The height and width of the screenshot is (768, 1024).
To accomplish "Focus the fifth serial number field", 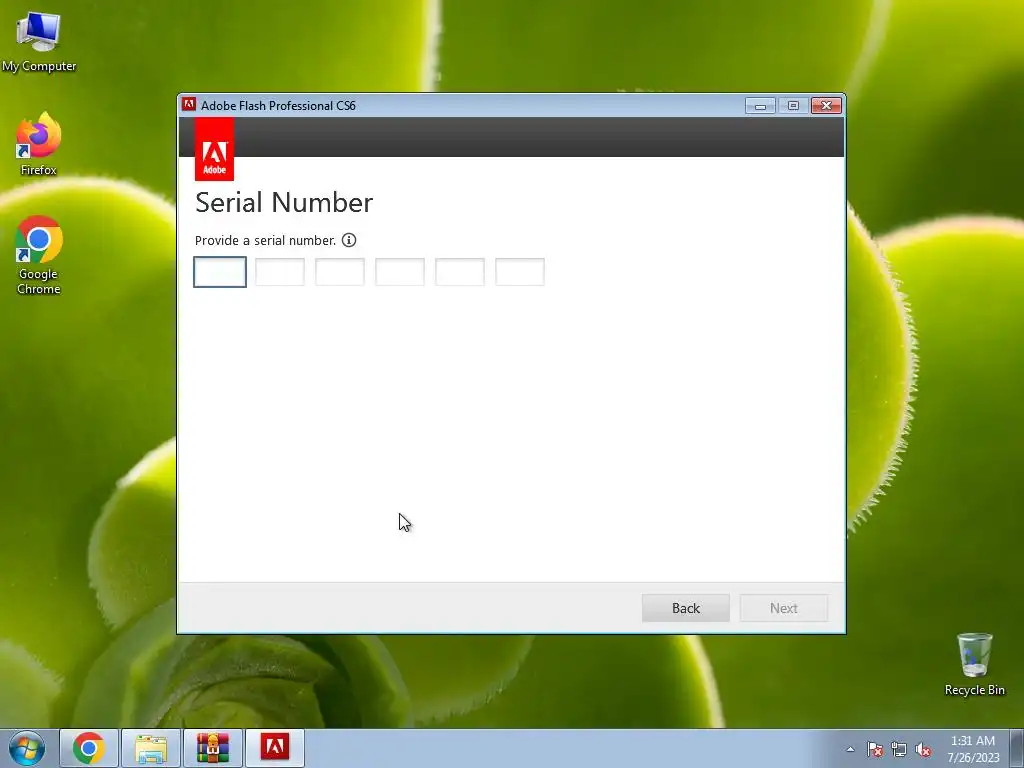I will click(x=460, y=272).
